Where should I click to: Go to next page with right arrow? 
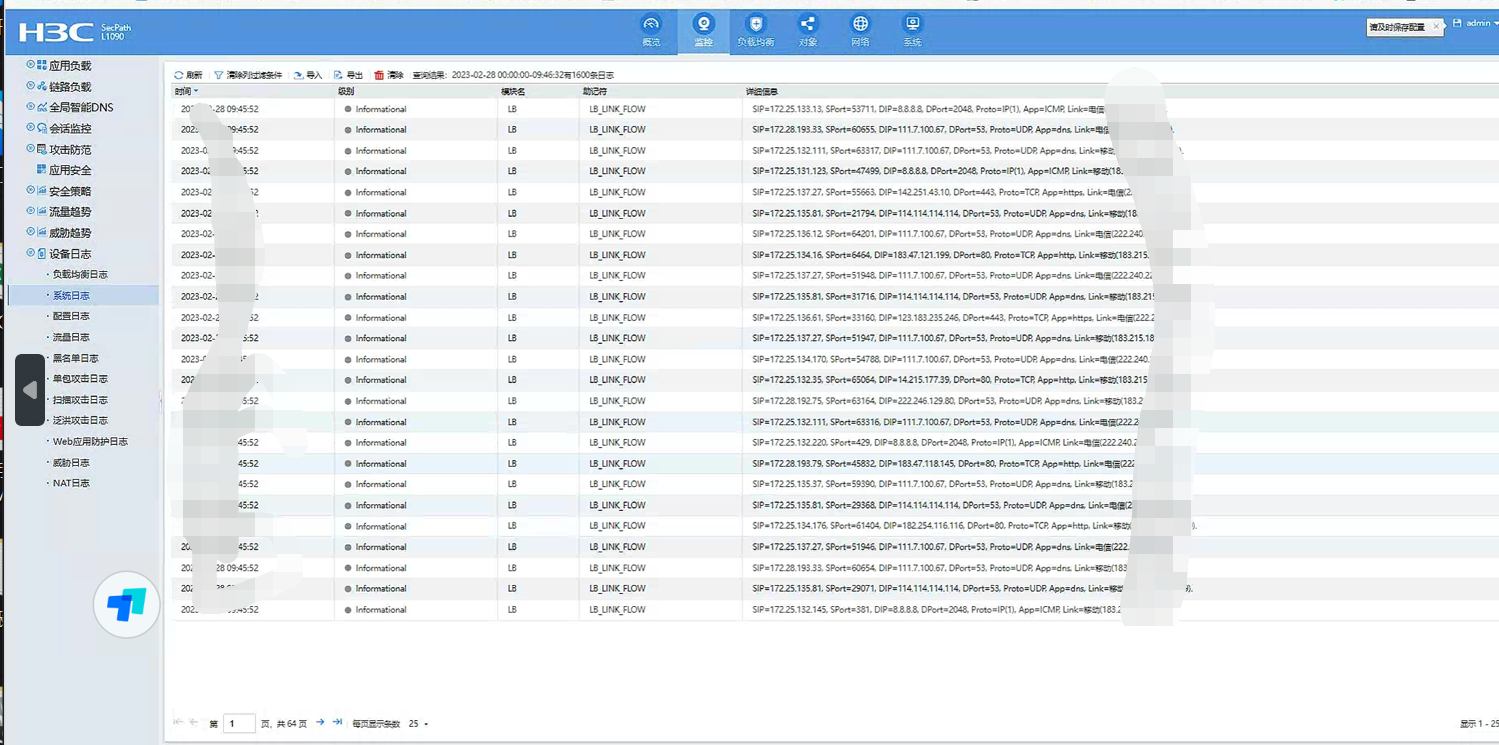tap(320, 722)
